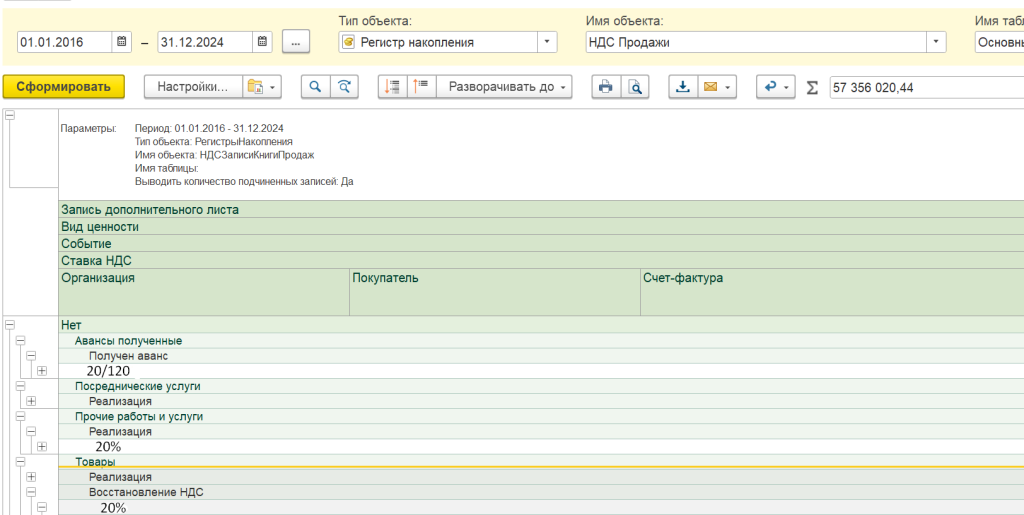Open print preview icon

pos(635,86)
